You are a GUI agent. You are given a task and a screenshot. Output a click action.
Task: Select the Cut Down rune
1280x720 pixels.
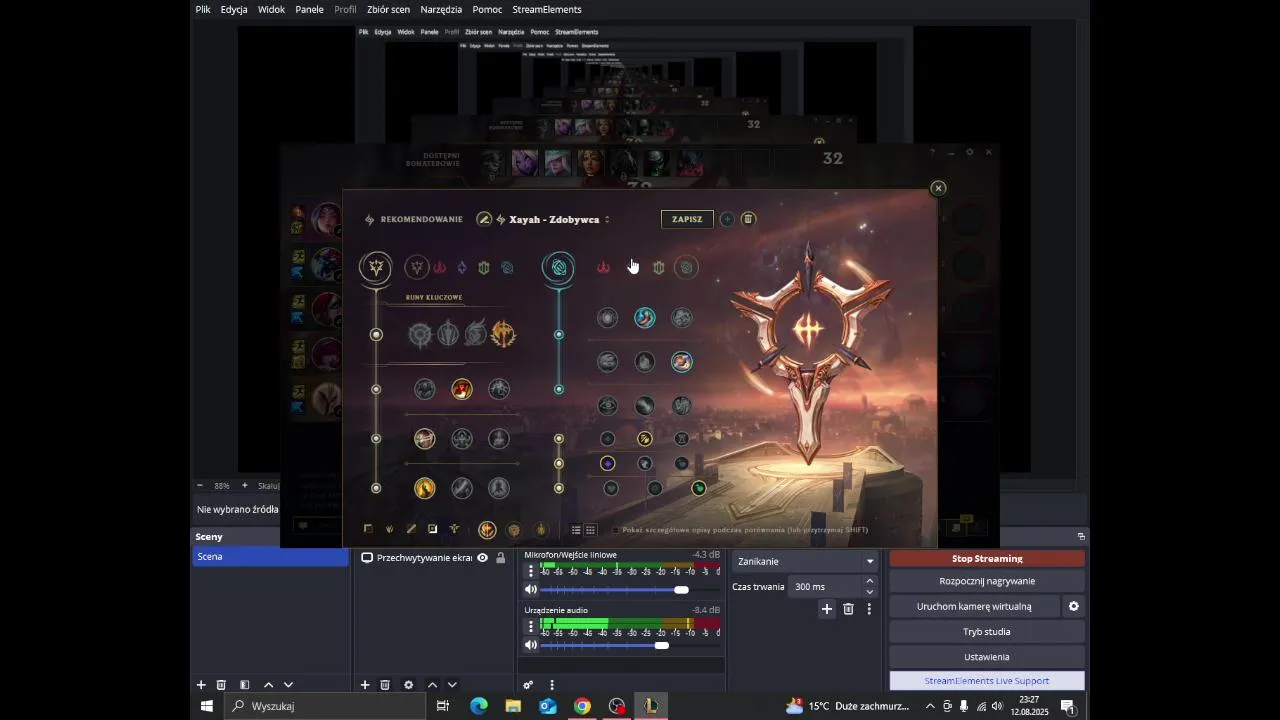click(461, 488)
